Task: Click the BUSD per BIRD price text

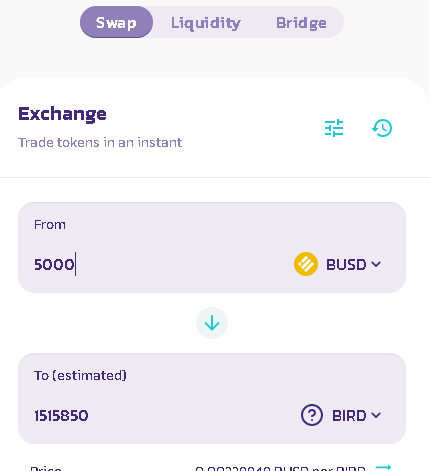Action: (x=280, y=468)
